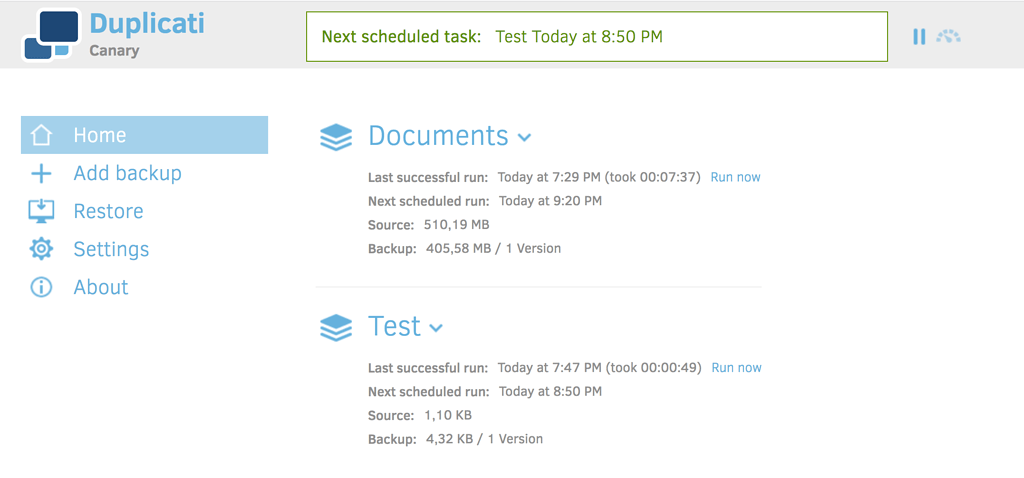The height and width of the screenshot is (478, 1024).
Task: Click the info circle icon beside About
Action: coord(41,288)
